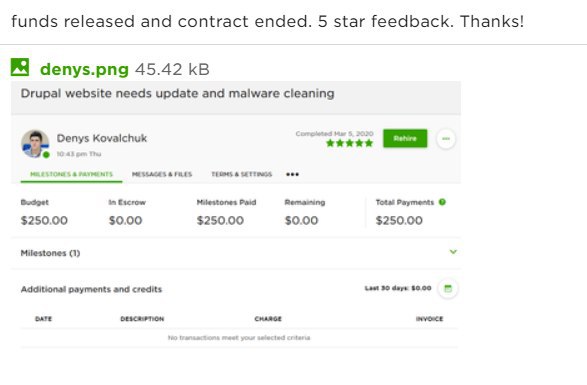Viewport: 587px width, 385px height.
Task: Click the five-star rating icons
Action: pyautogui.click(x=350, y=143)
